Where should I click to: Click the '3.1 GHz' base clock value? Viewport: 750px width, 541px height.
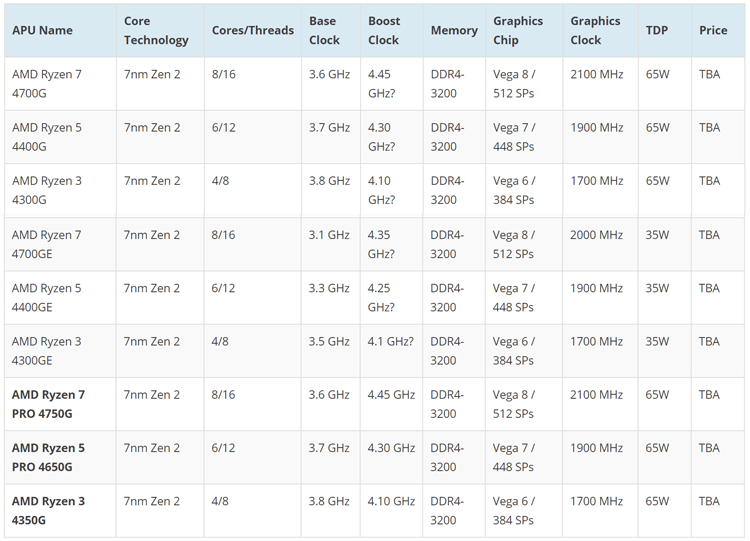[x=329, y=235]
